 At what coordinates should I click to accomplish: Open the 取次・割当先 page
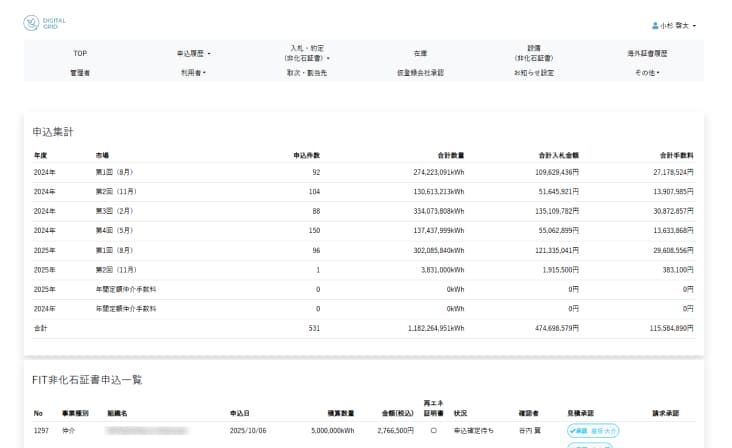(x=307, y=73)
